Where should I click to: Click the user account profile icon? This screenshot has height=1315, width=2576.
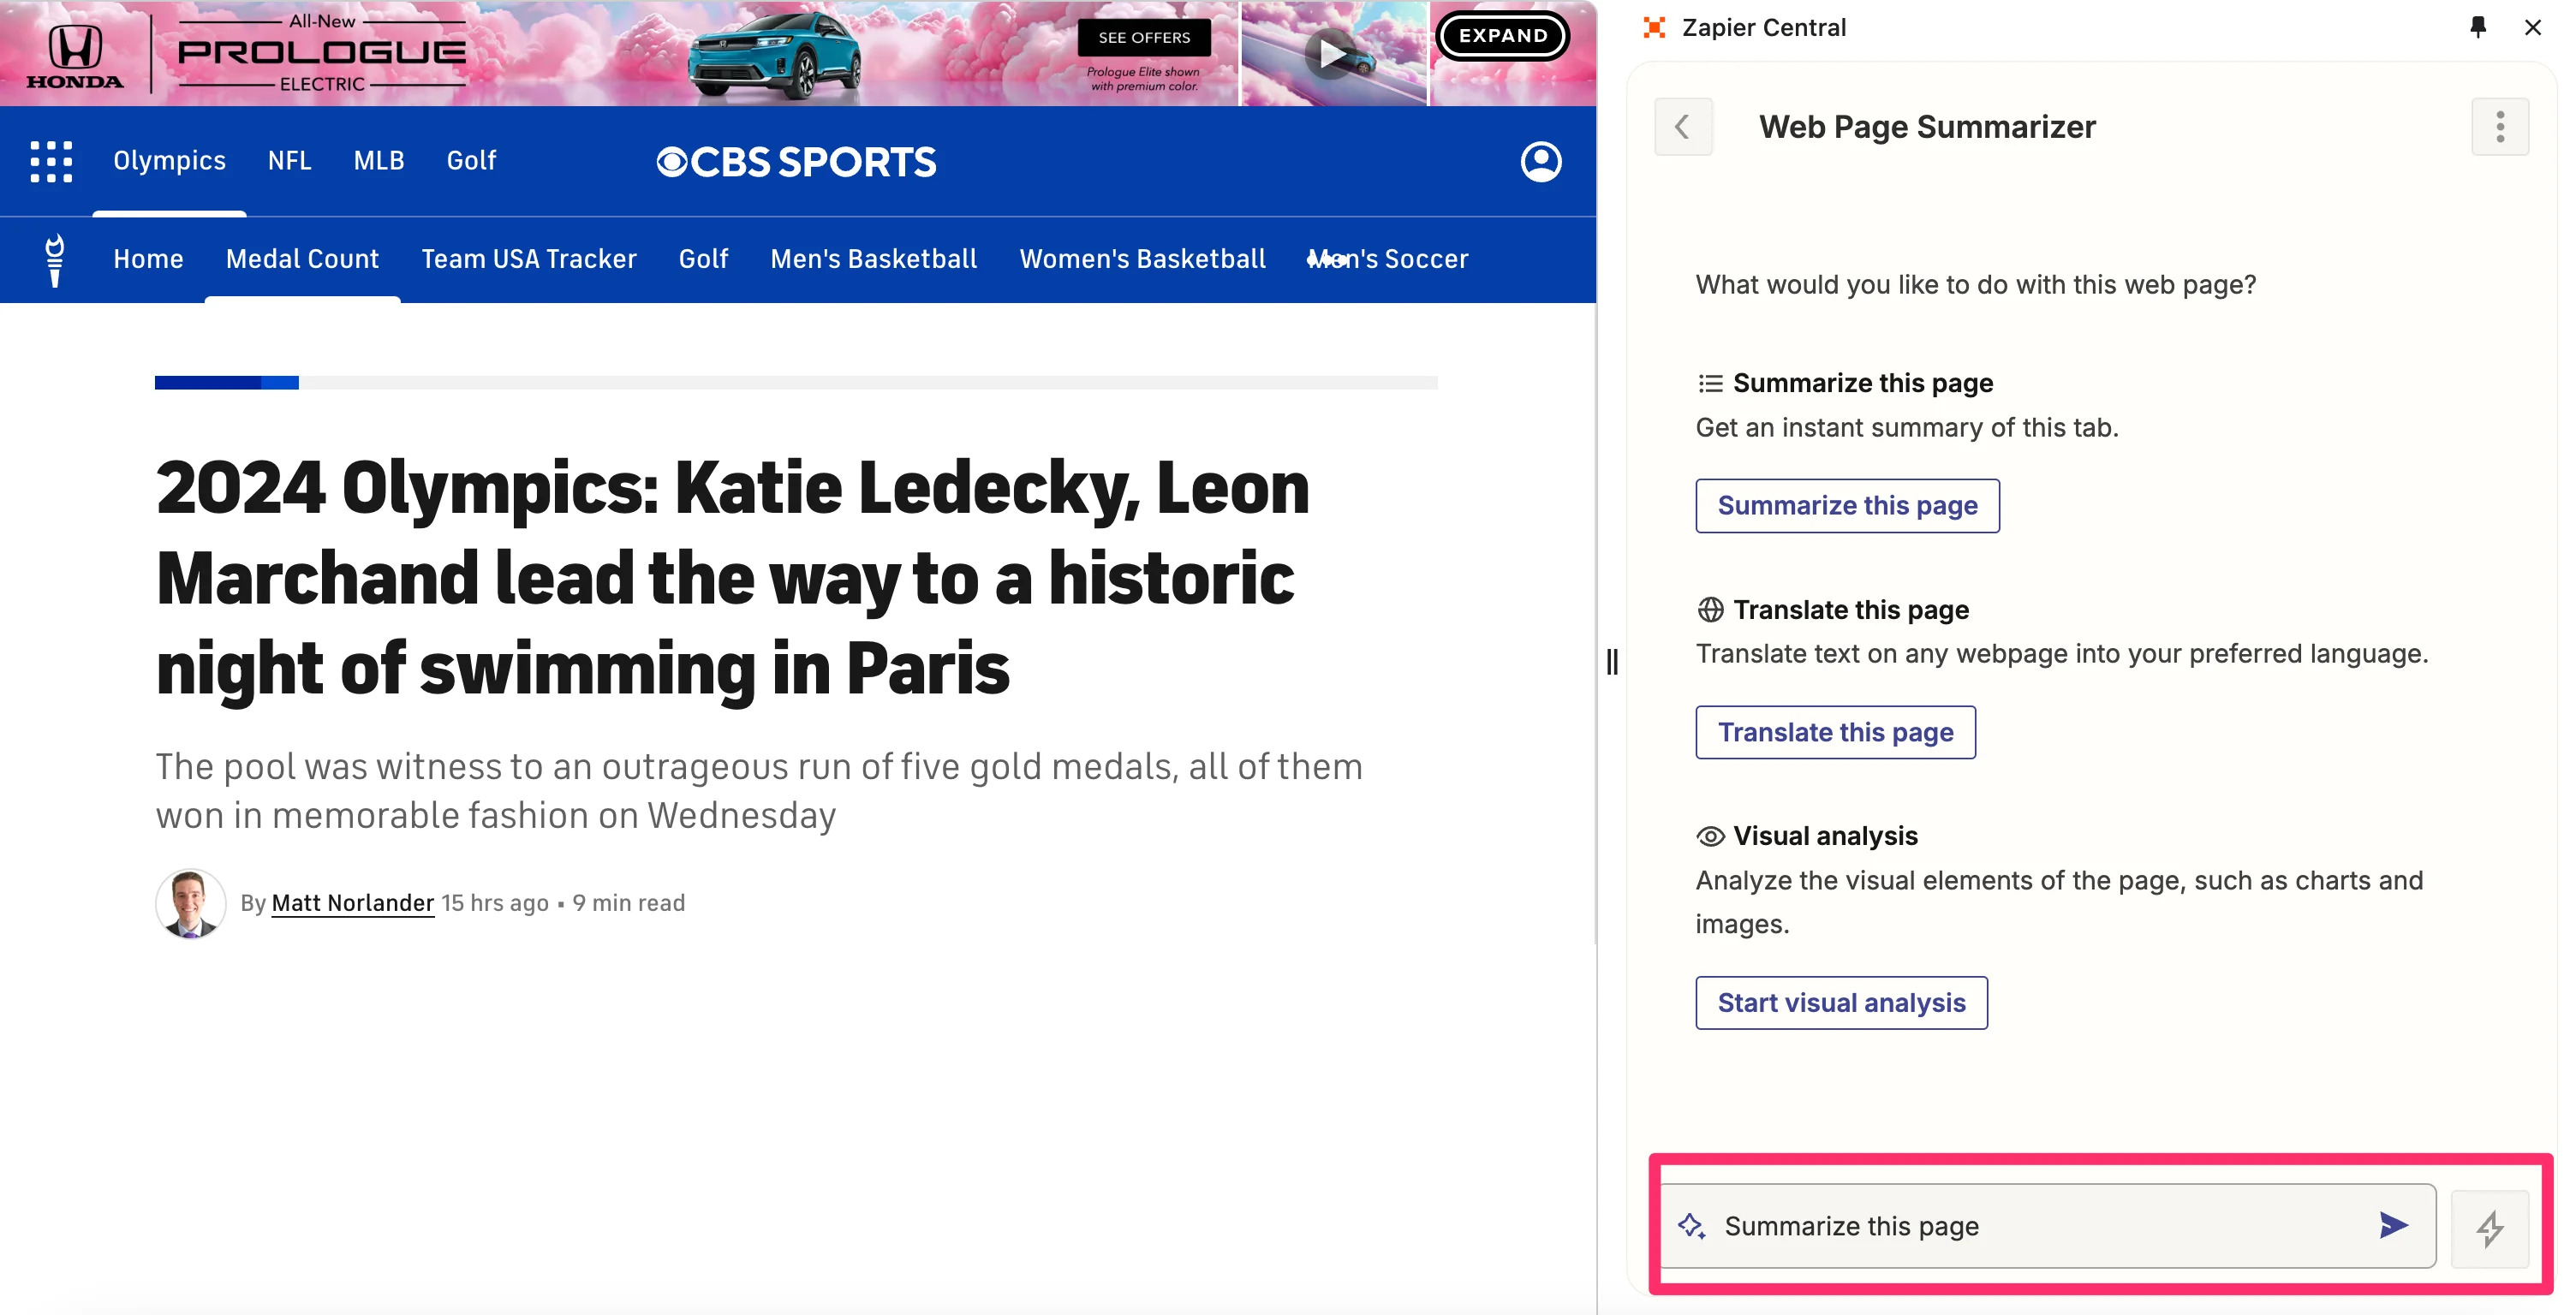(x=1540, y=161)
